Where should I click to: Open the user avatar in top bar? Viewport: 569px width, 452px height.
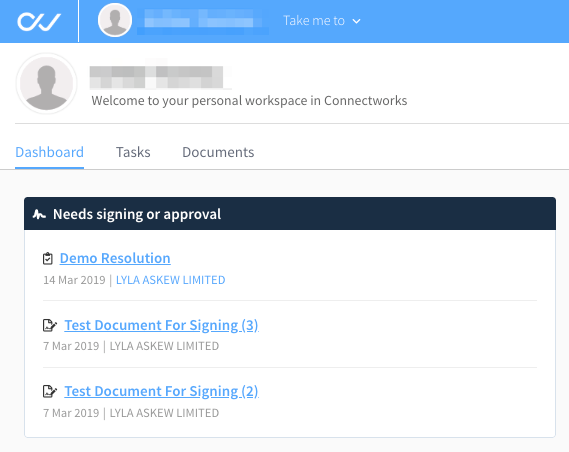(x=115, y=20)
